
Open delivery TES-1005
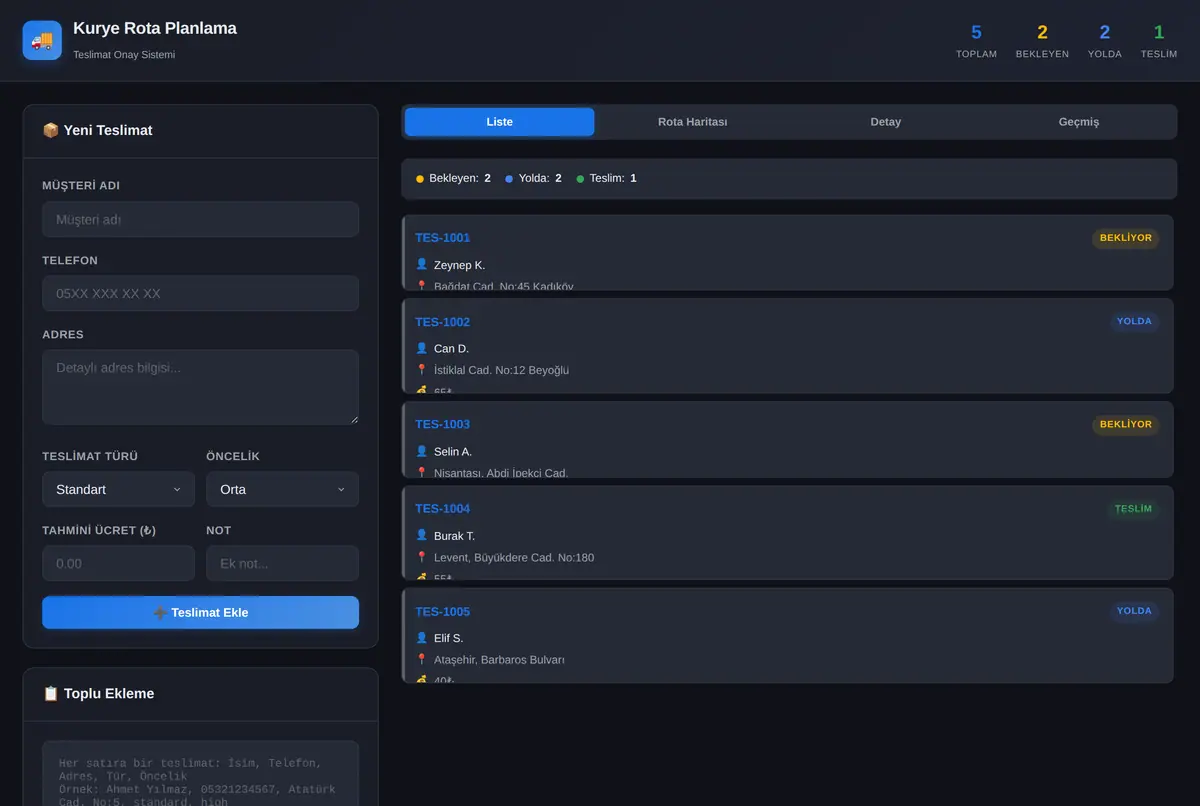788,636
